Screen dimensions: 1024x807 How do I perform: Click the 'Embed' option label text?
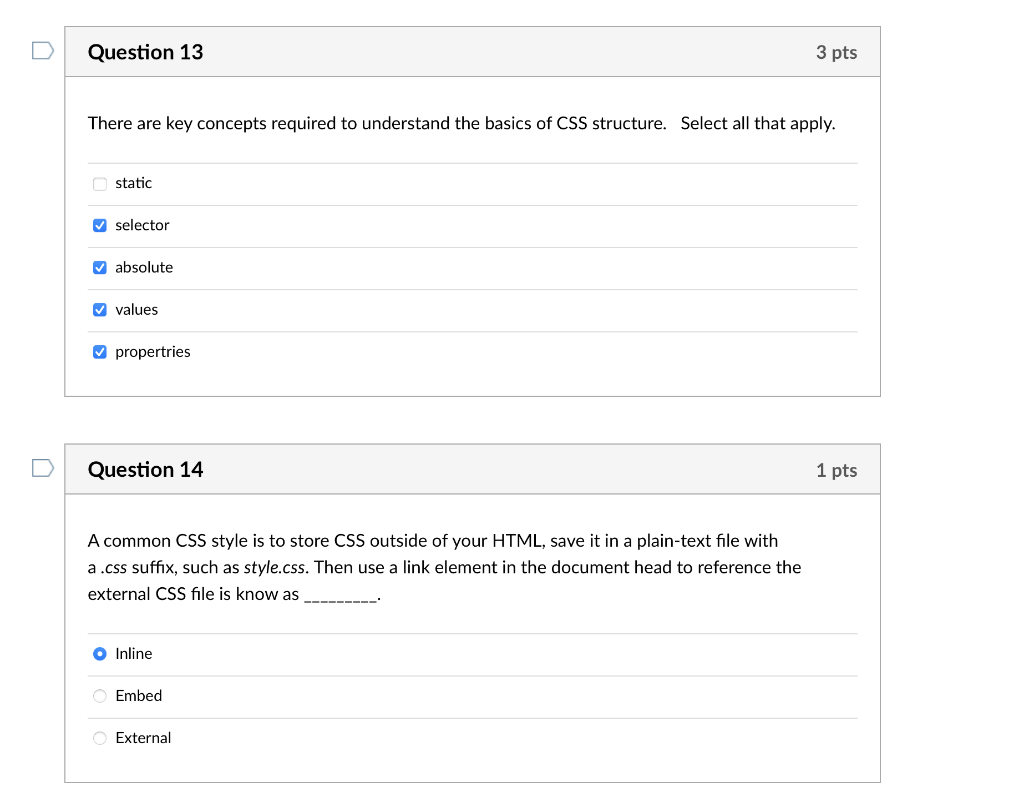click(139, 696)
